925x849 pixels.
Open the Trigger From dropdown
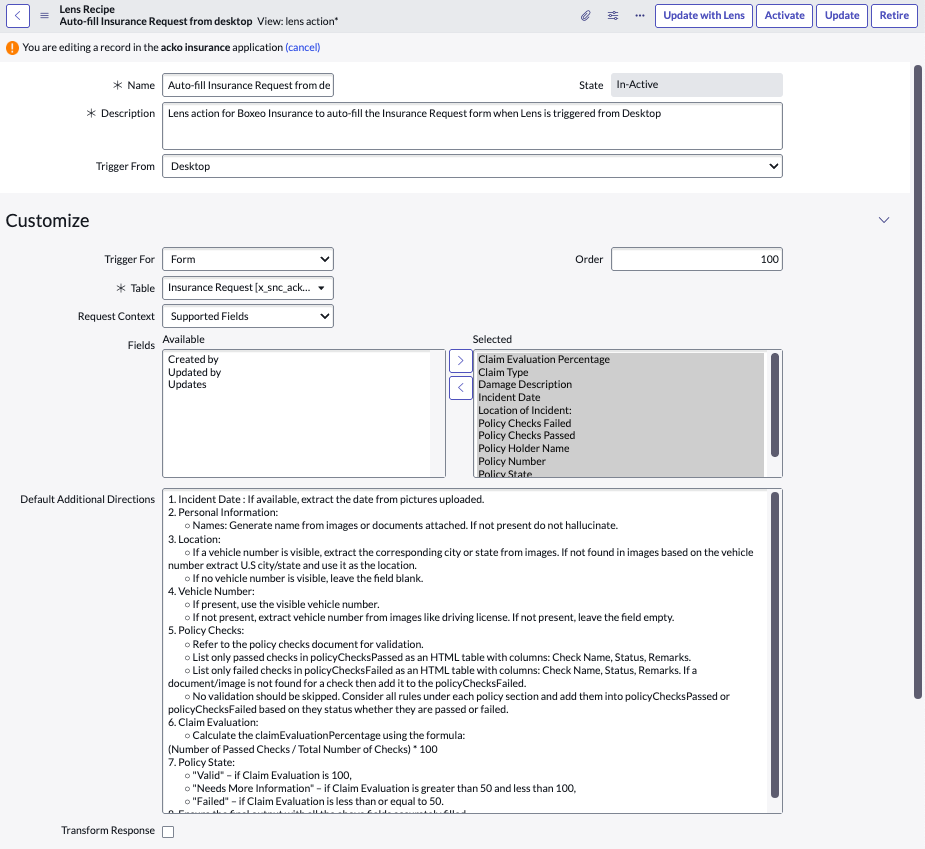[473, 166]
